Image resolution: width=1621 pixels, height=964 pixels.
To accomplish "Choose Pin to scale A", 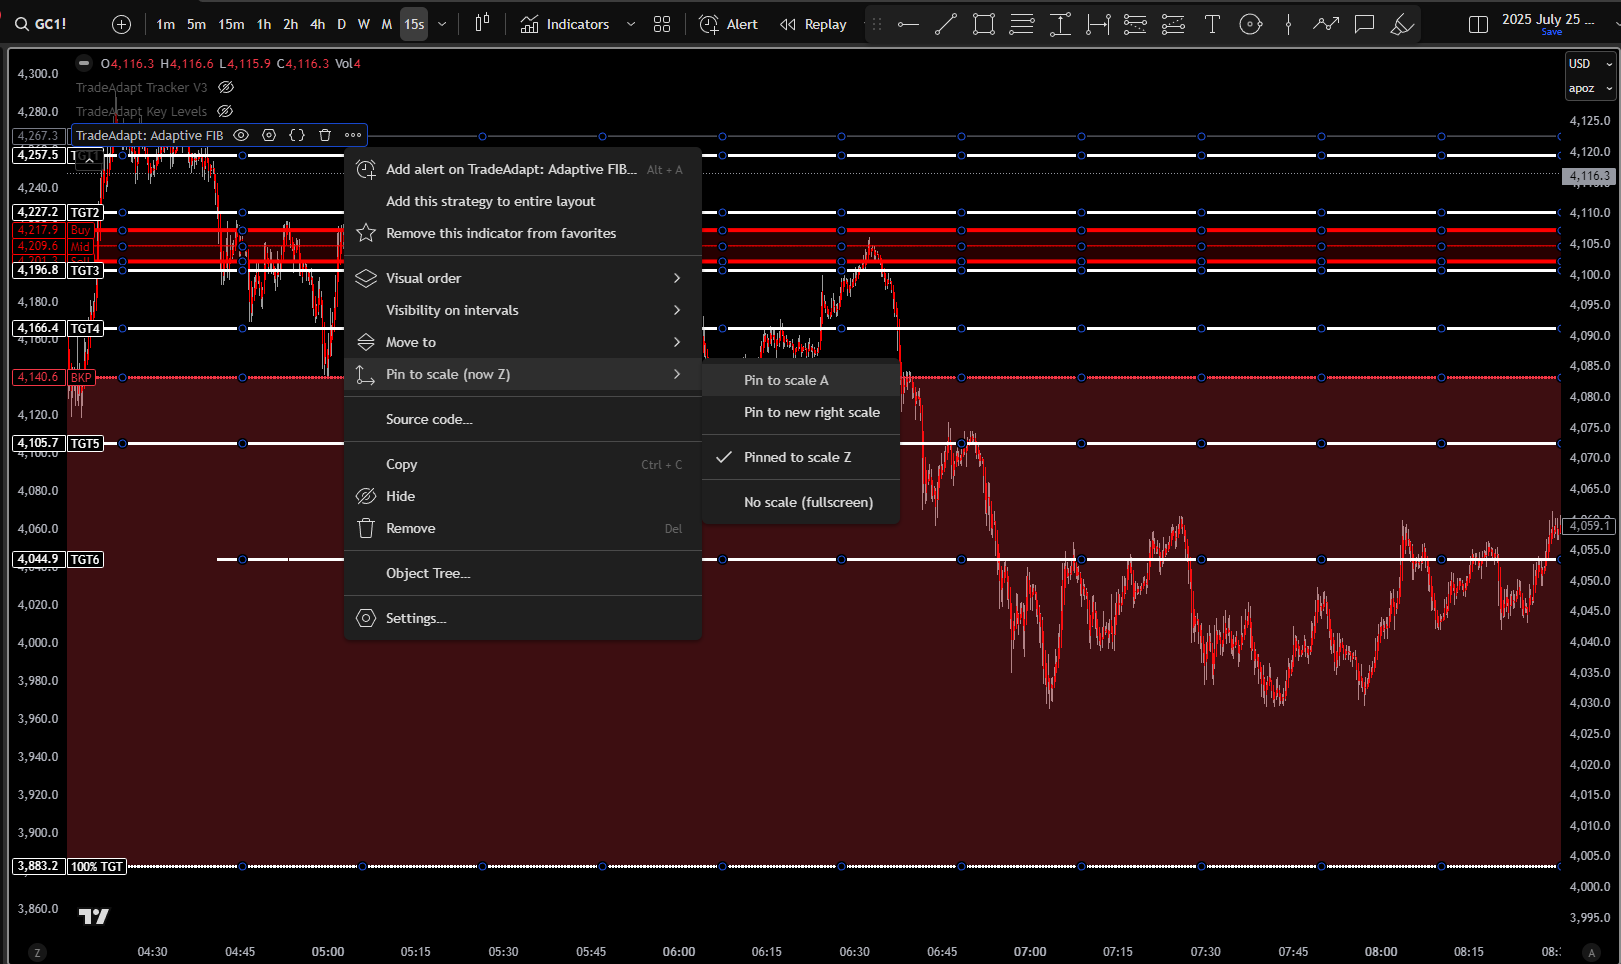I will tap(786, 380).
